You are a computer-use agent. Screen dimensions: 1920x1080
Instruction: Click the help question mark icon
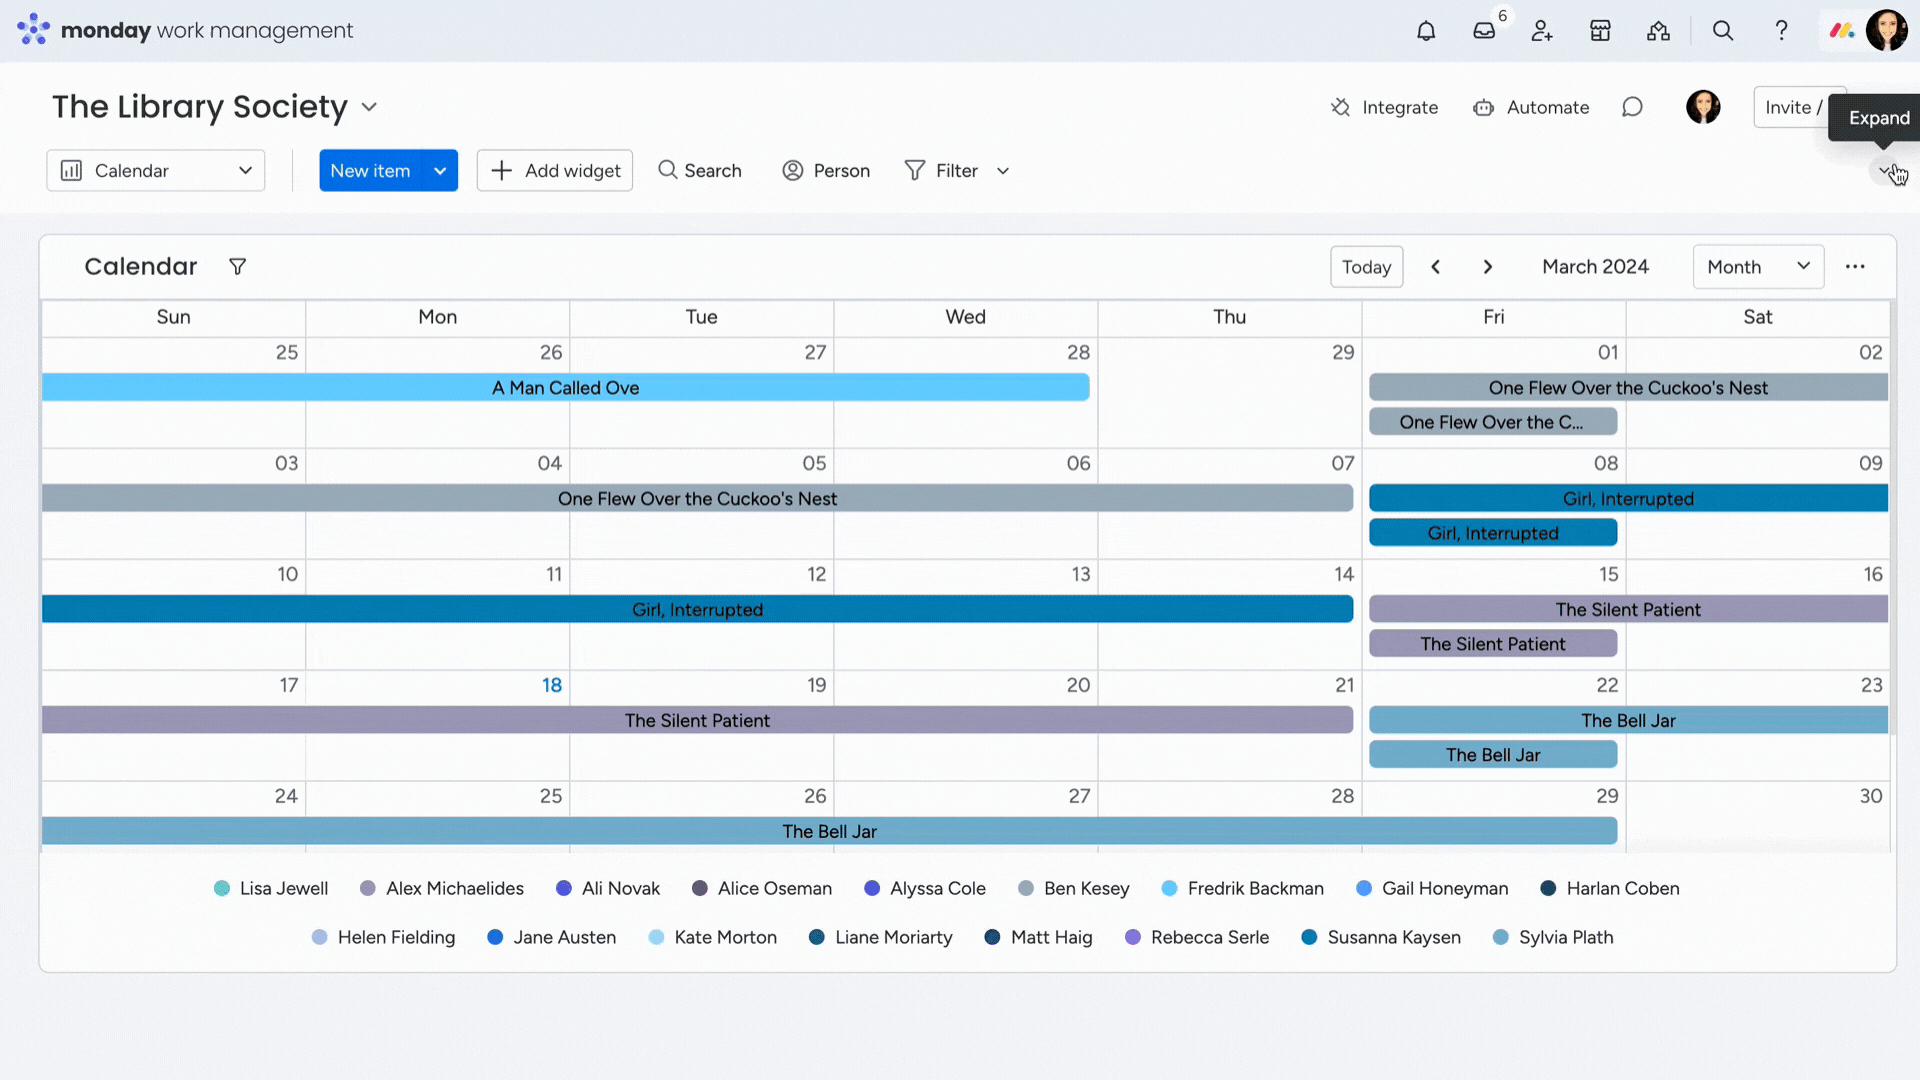click(x=1782, y=30)
